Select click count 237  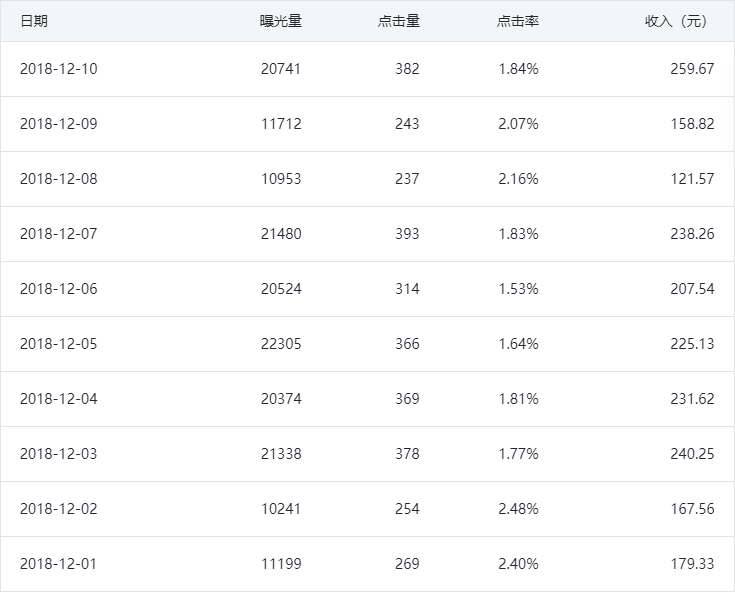pyautogui.click(x=406, y=179)
